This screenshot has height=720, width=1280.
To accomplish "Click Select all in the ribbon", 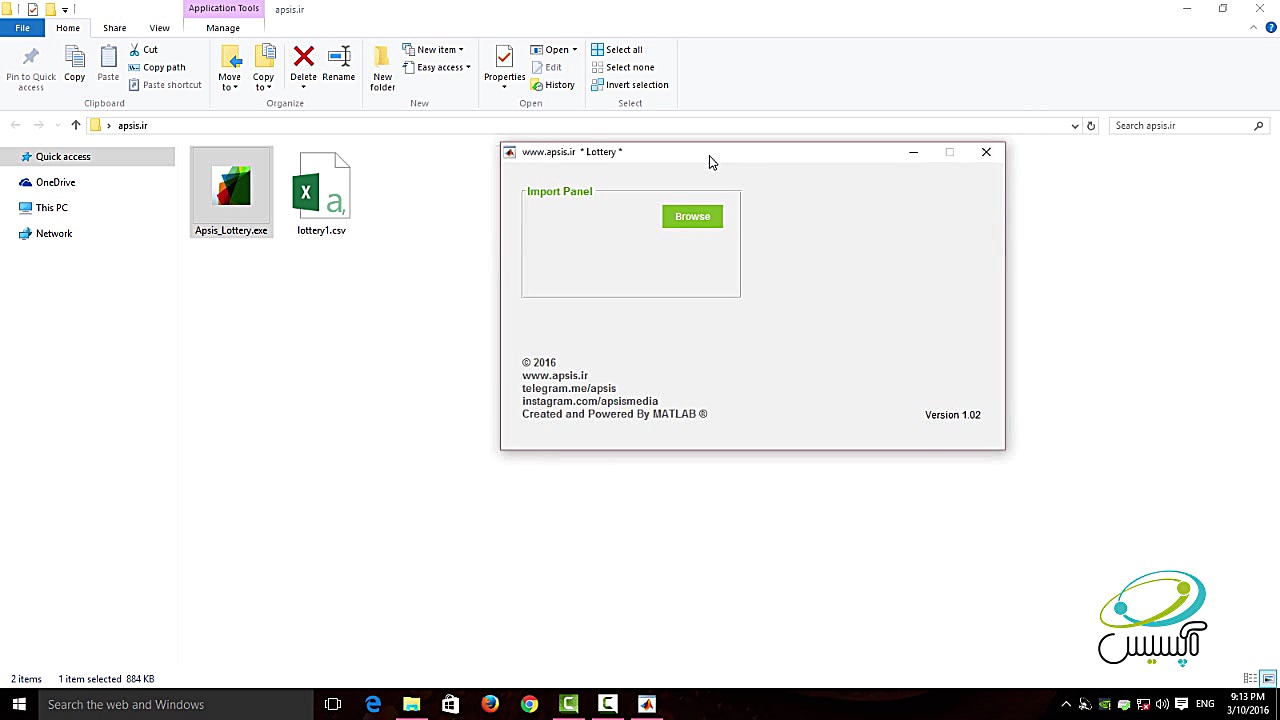I will point(617,49).
